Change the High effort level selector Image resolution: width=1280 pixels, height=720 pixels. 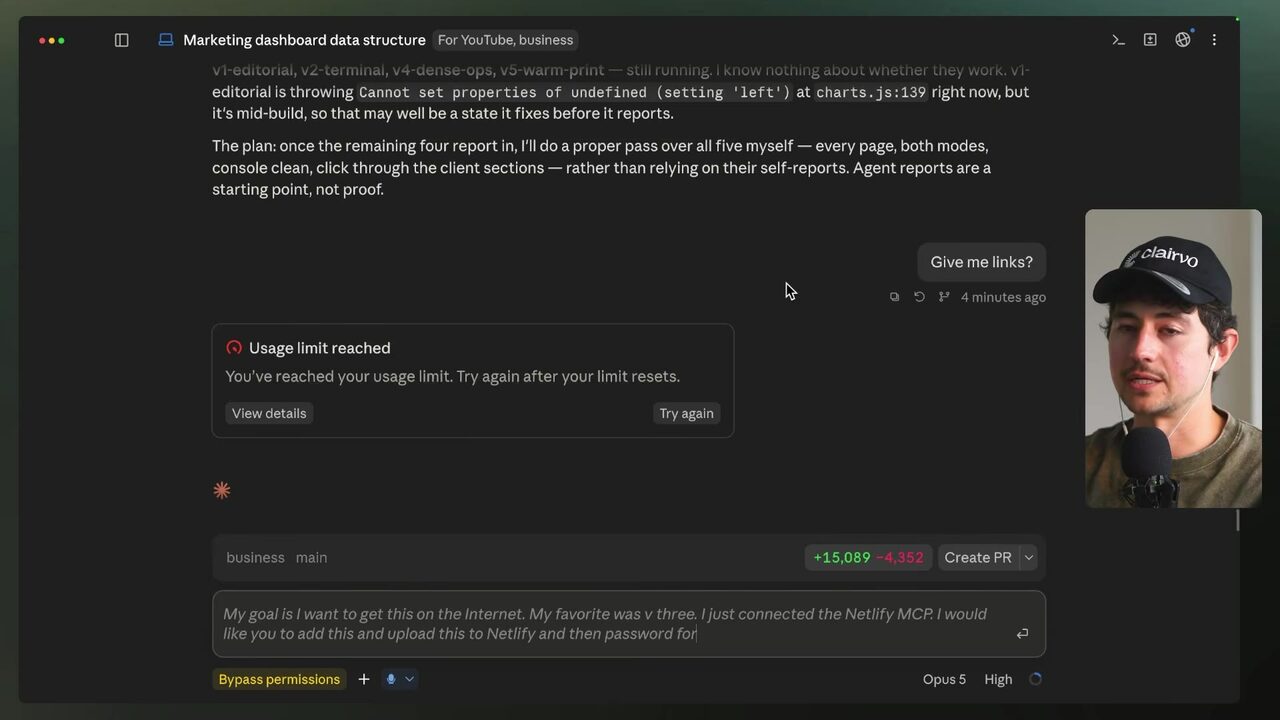tap(998, 679)
